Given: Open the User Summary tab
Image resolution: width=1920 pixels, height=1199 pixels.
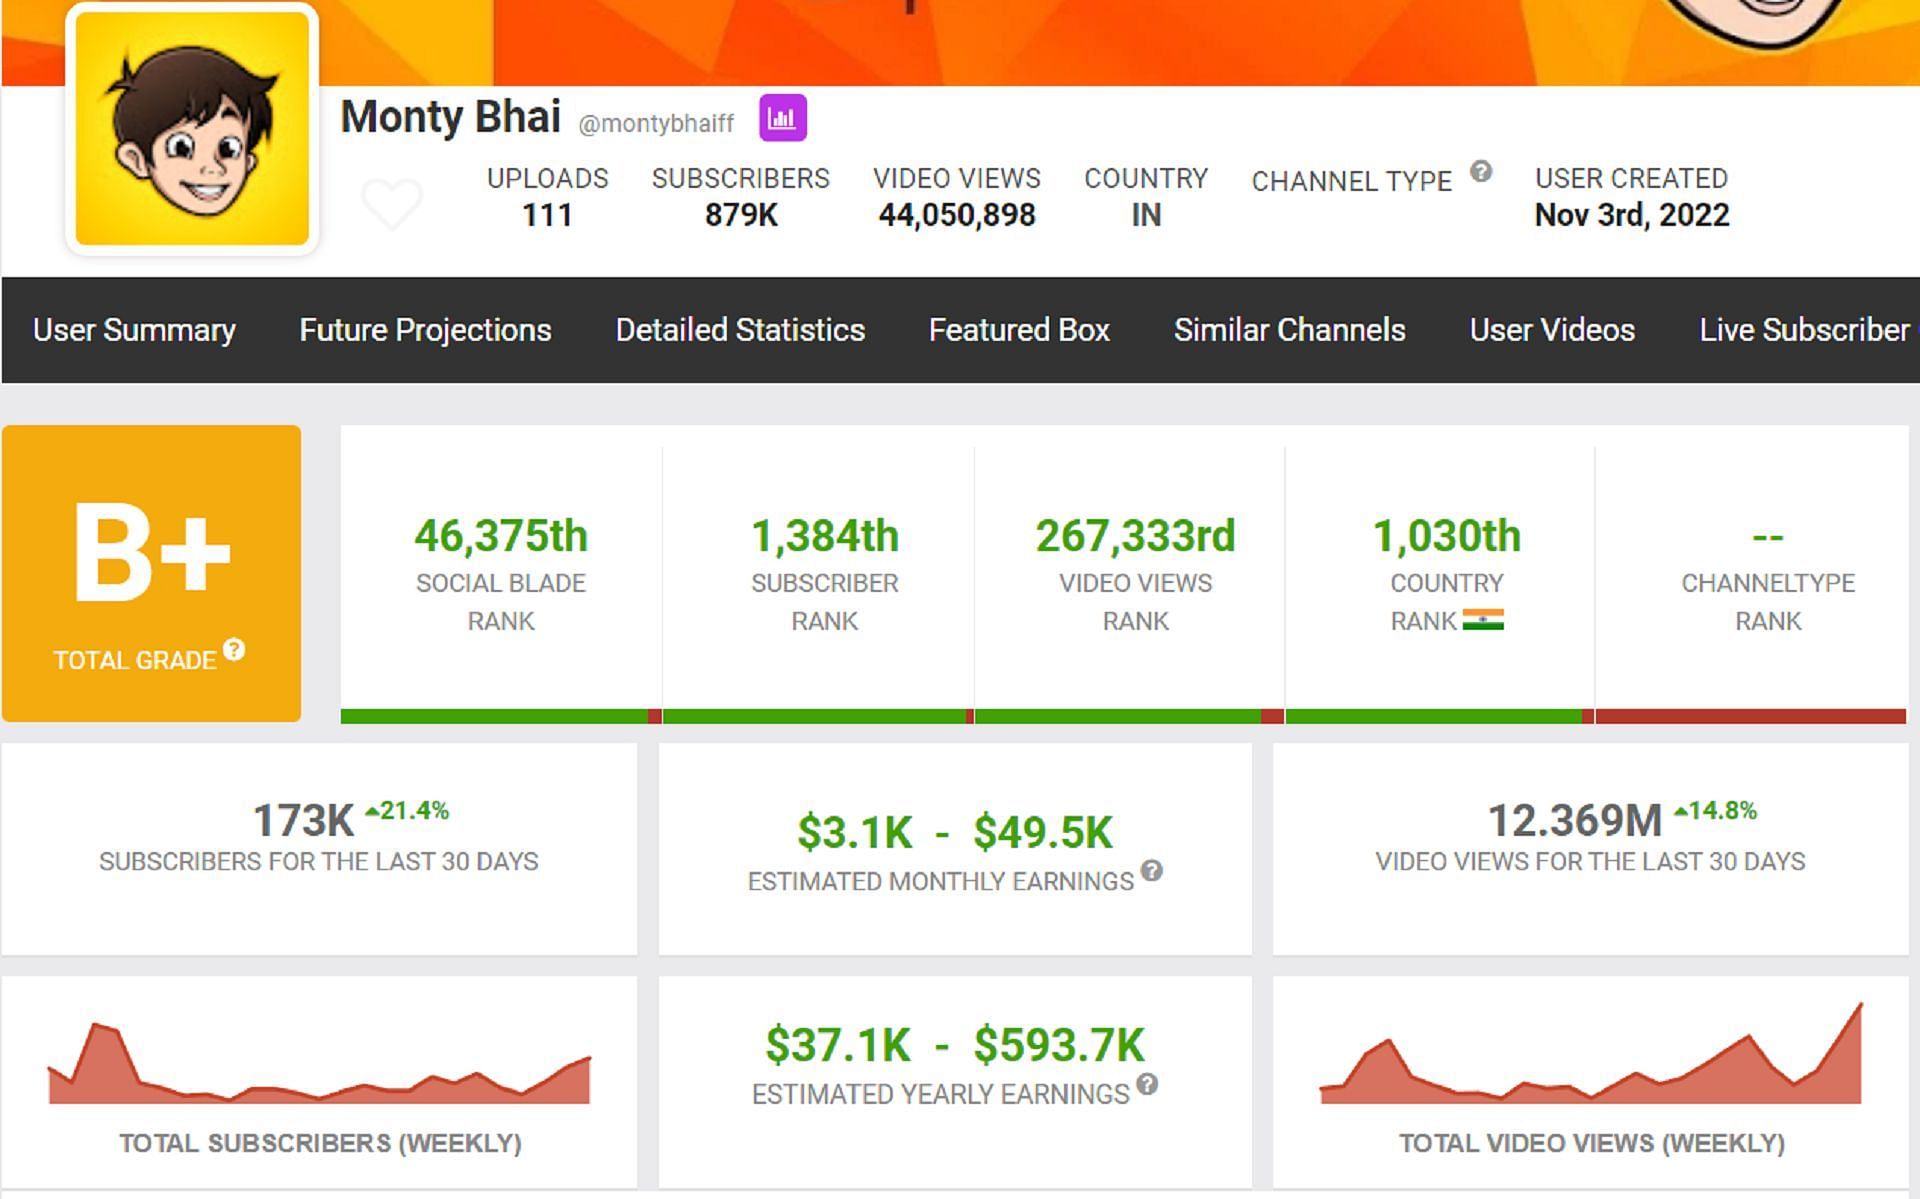Looking at the screenshot, I should [134, 330].
